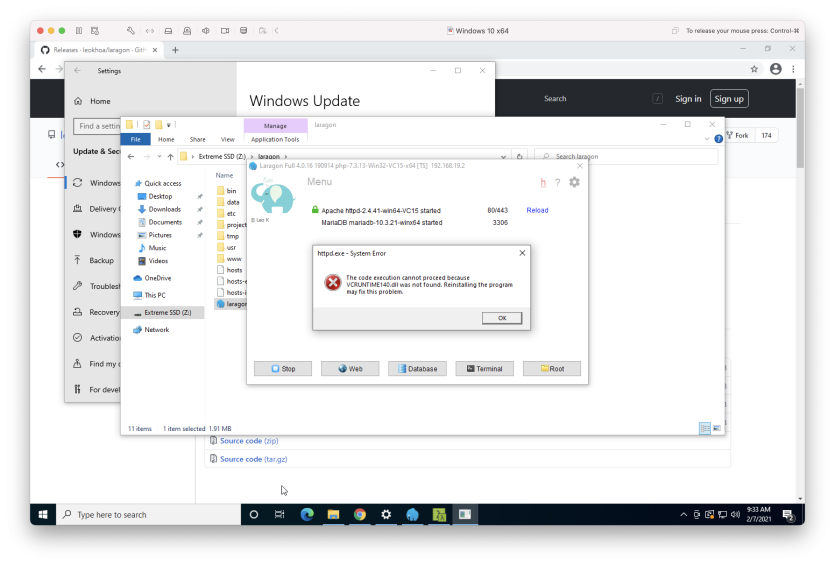Viewport: 835px width, 565px height.
Task: Open Share tab in File Explorer ribbon
Action: tap(198, 140)
